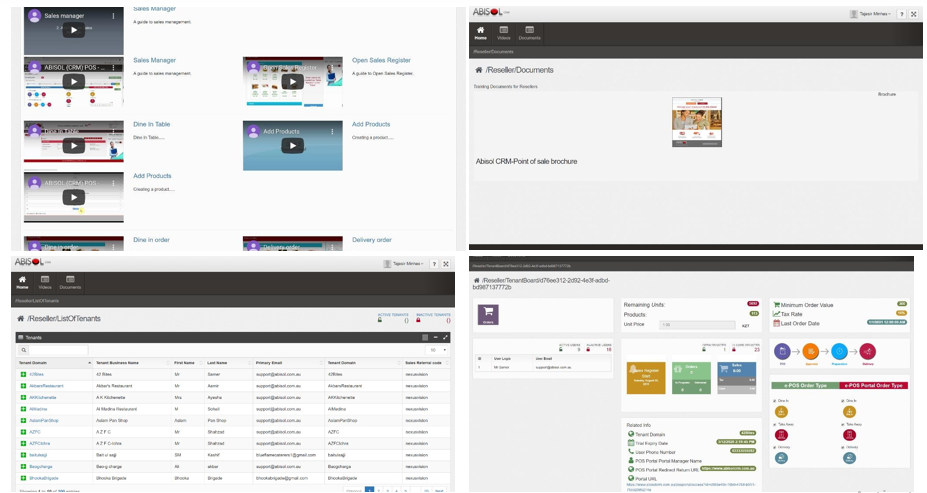Click help question mark on Documents page
Image resolution: width=927 pixels, height=493 pixels.
point(901,14)
